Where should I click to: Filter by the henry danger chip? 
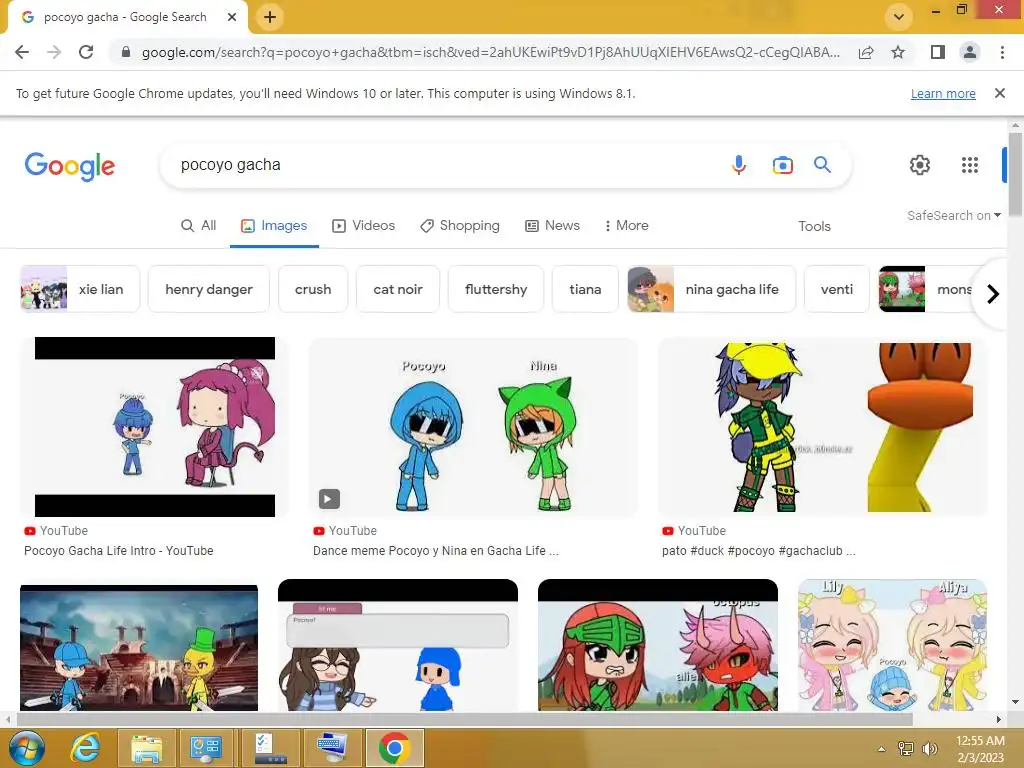(209, 289)
